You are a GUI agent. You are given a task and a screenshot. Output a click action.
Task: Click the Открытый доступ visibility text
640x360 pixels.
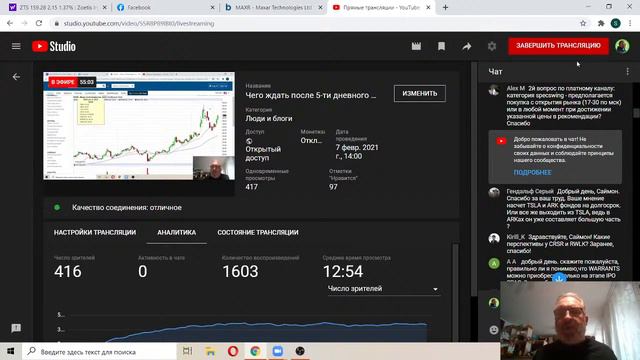point(263,153)
